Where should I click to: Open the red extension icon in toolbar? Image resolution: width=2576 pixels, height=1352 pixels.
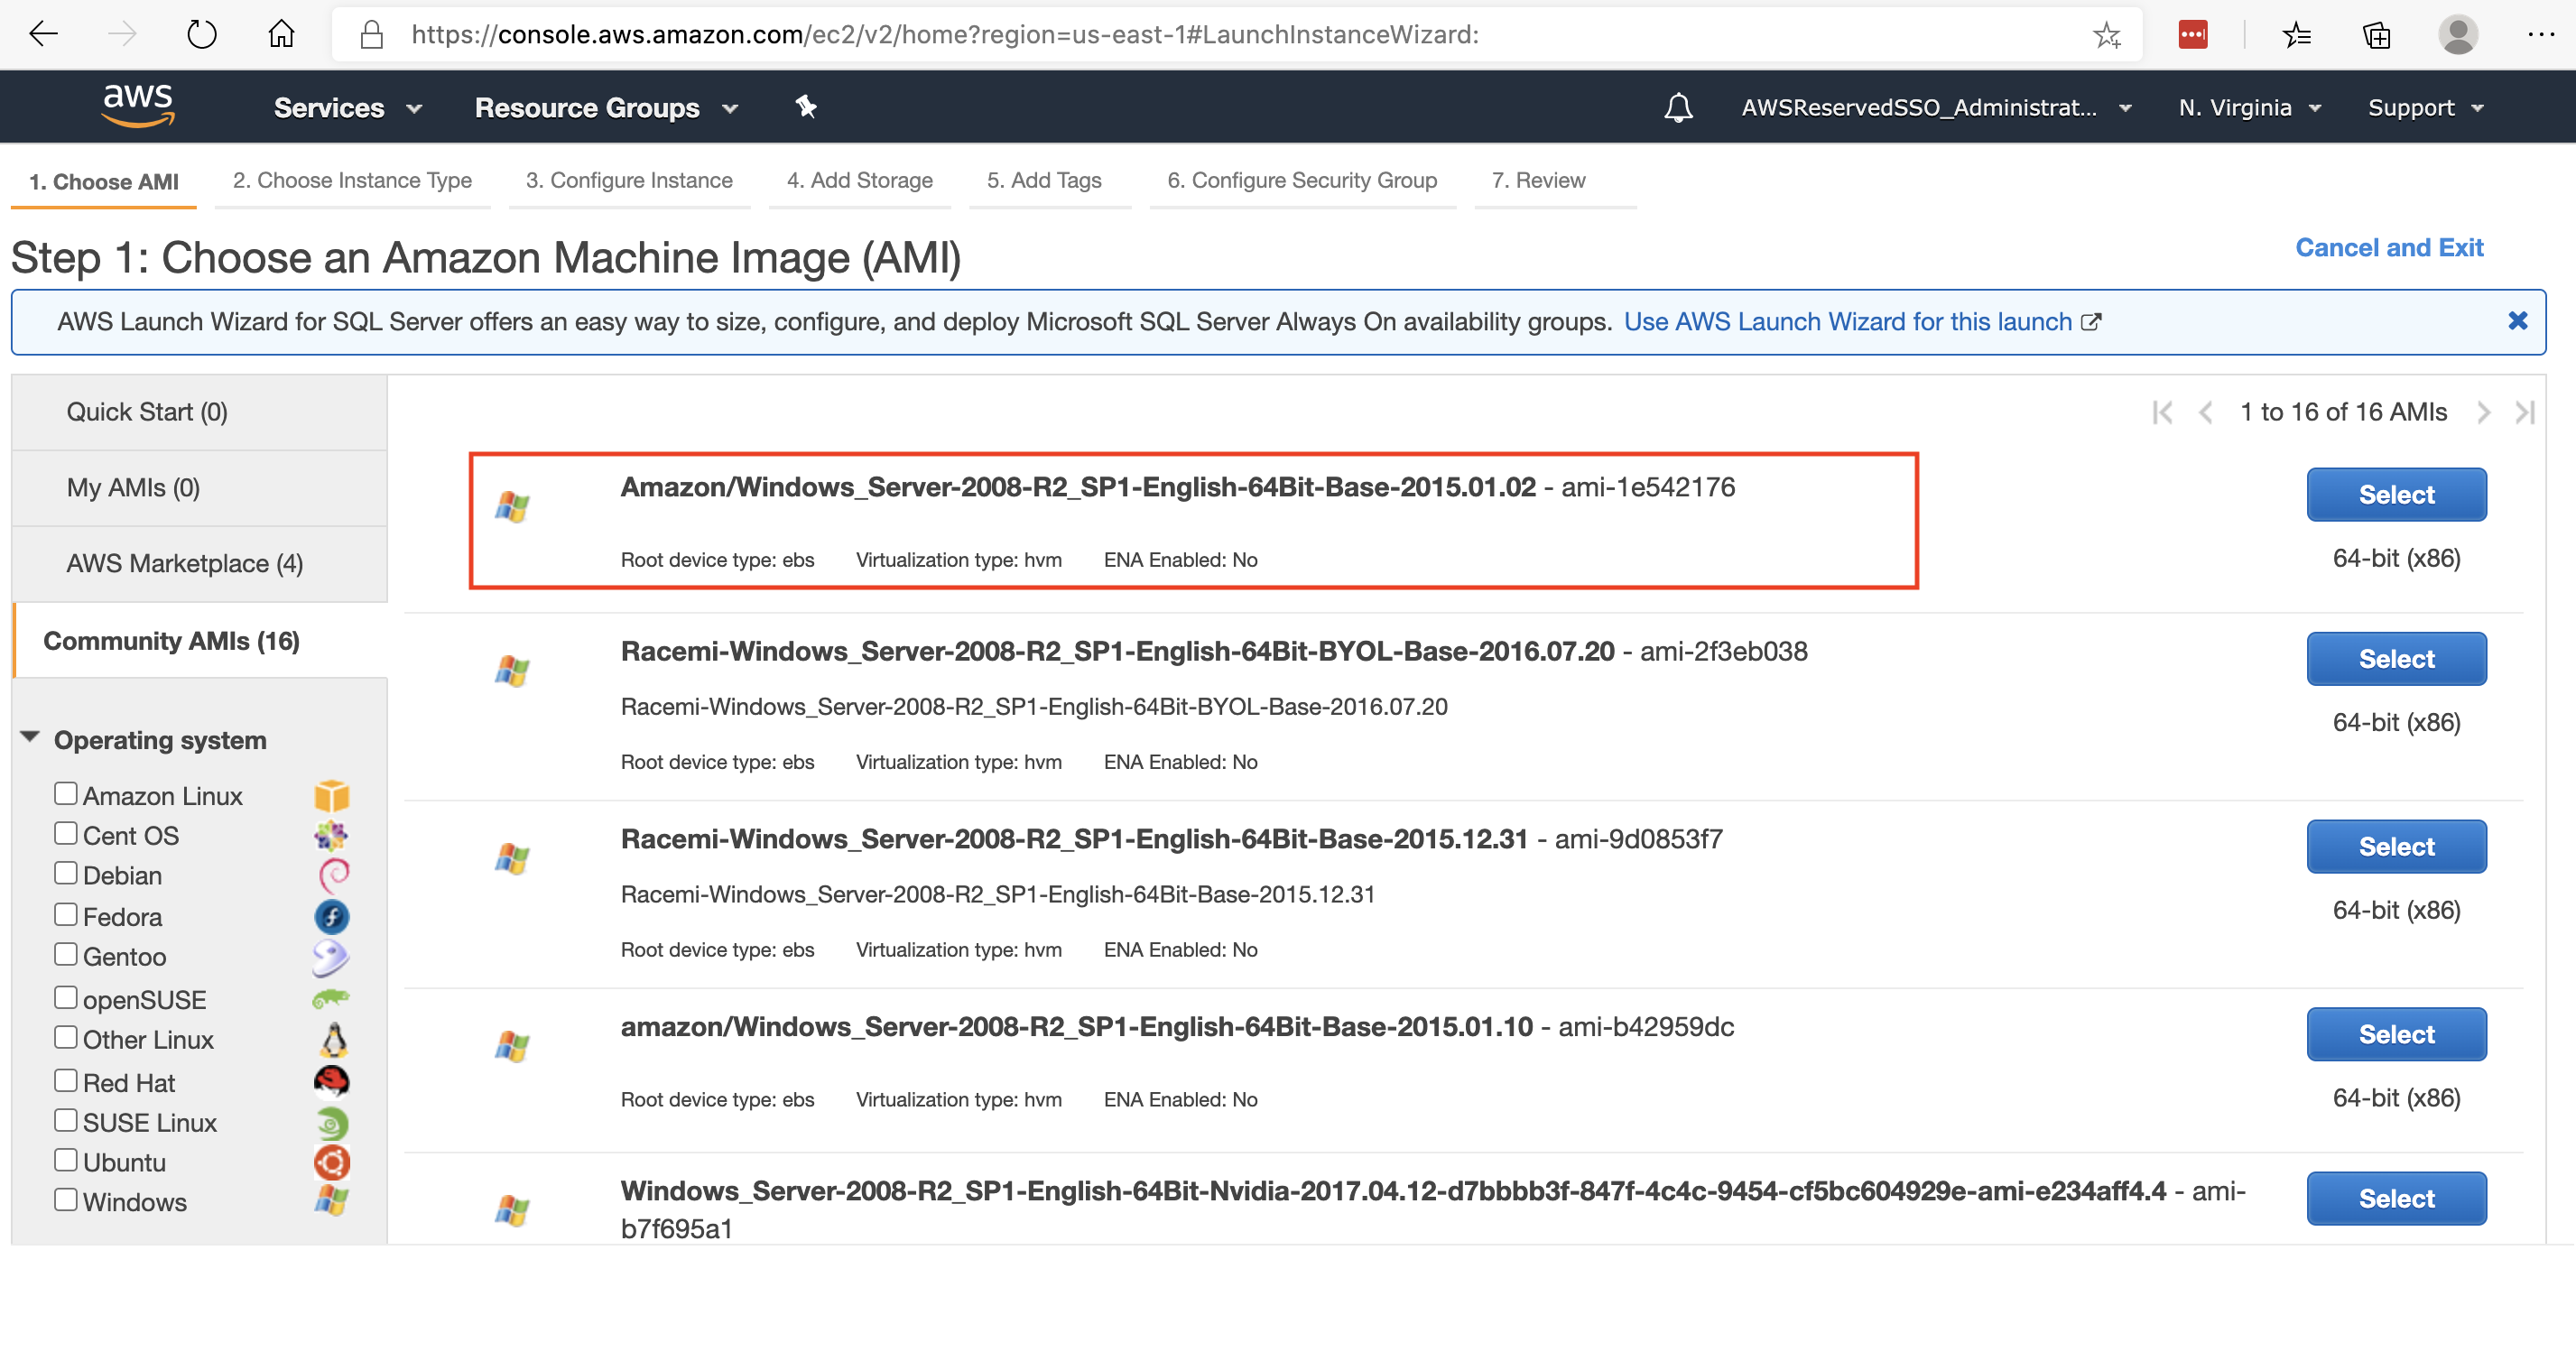[x=2192, y=34]
